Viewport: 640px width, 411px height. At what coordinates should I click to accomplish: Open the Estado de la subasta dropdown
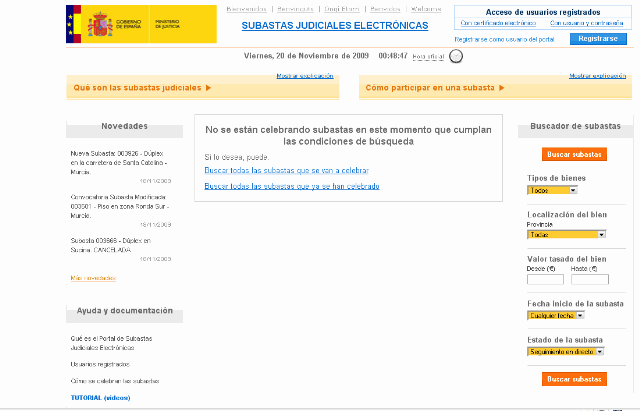[566, 351]
